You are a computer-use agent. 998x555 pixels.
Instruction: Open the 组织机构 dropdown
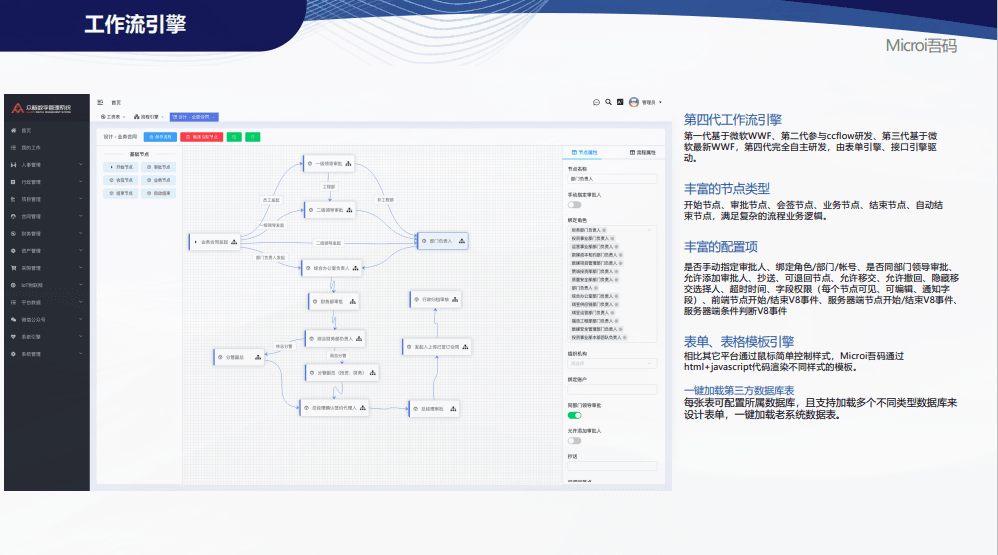[612, 364]
